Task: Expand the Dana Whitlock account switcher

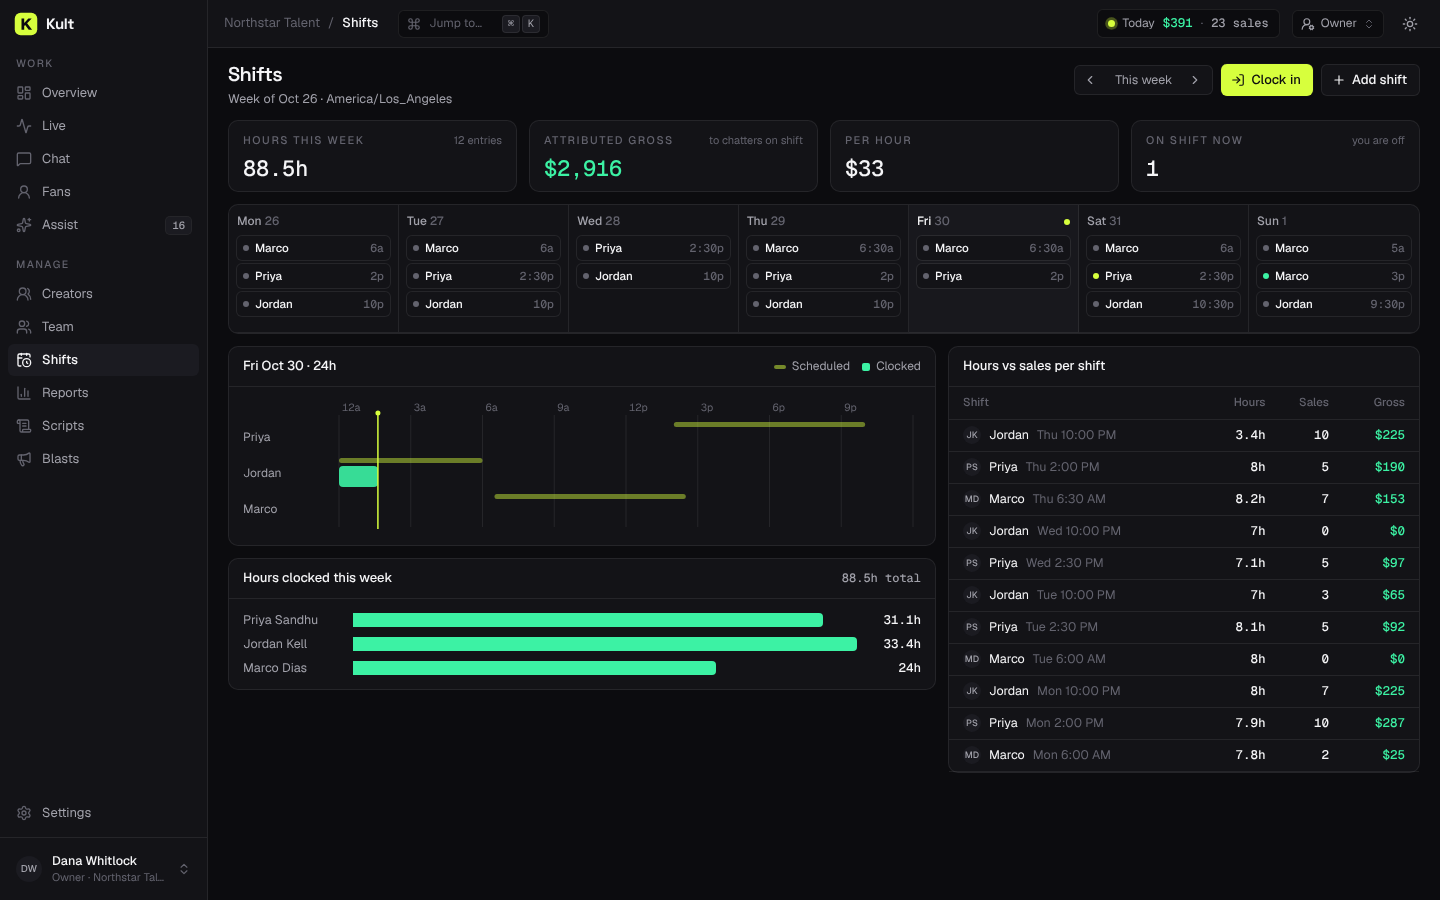Action: [104, 869]
